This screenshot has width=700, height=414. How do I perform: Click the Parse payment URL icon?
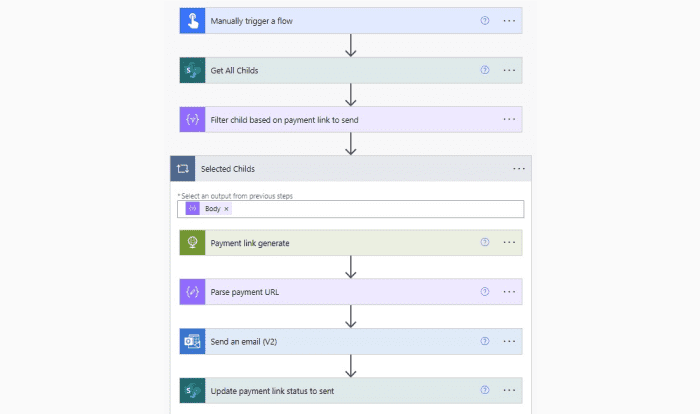pos(190,291)
